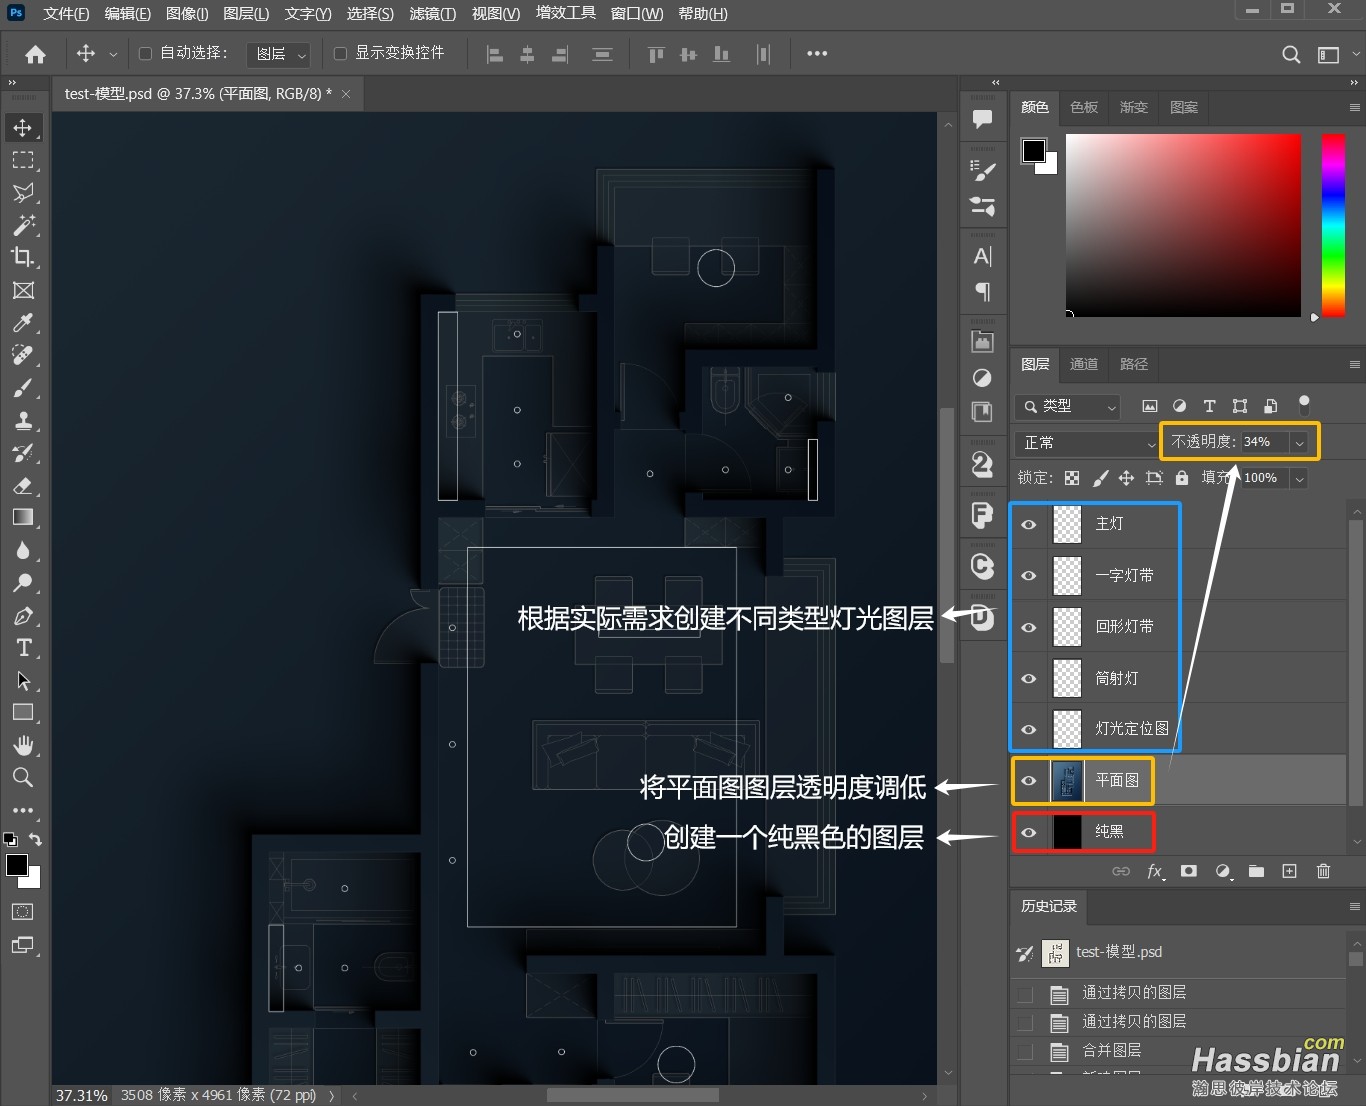Screen dimensions: 1366x1106
Task: Select the Gradient tool
Action: [x=23, y=517]
